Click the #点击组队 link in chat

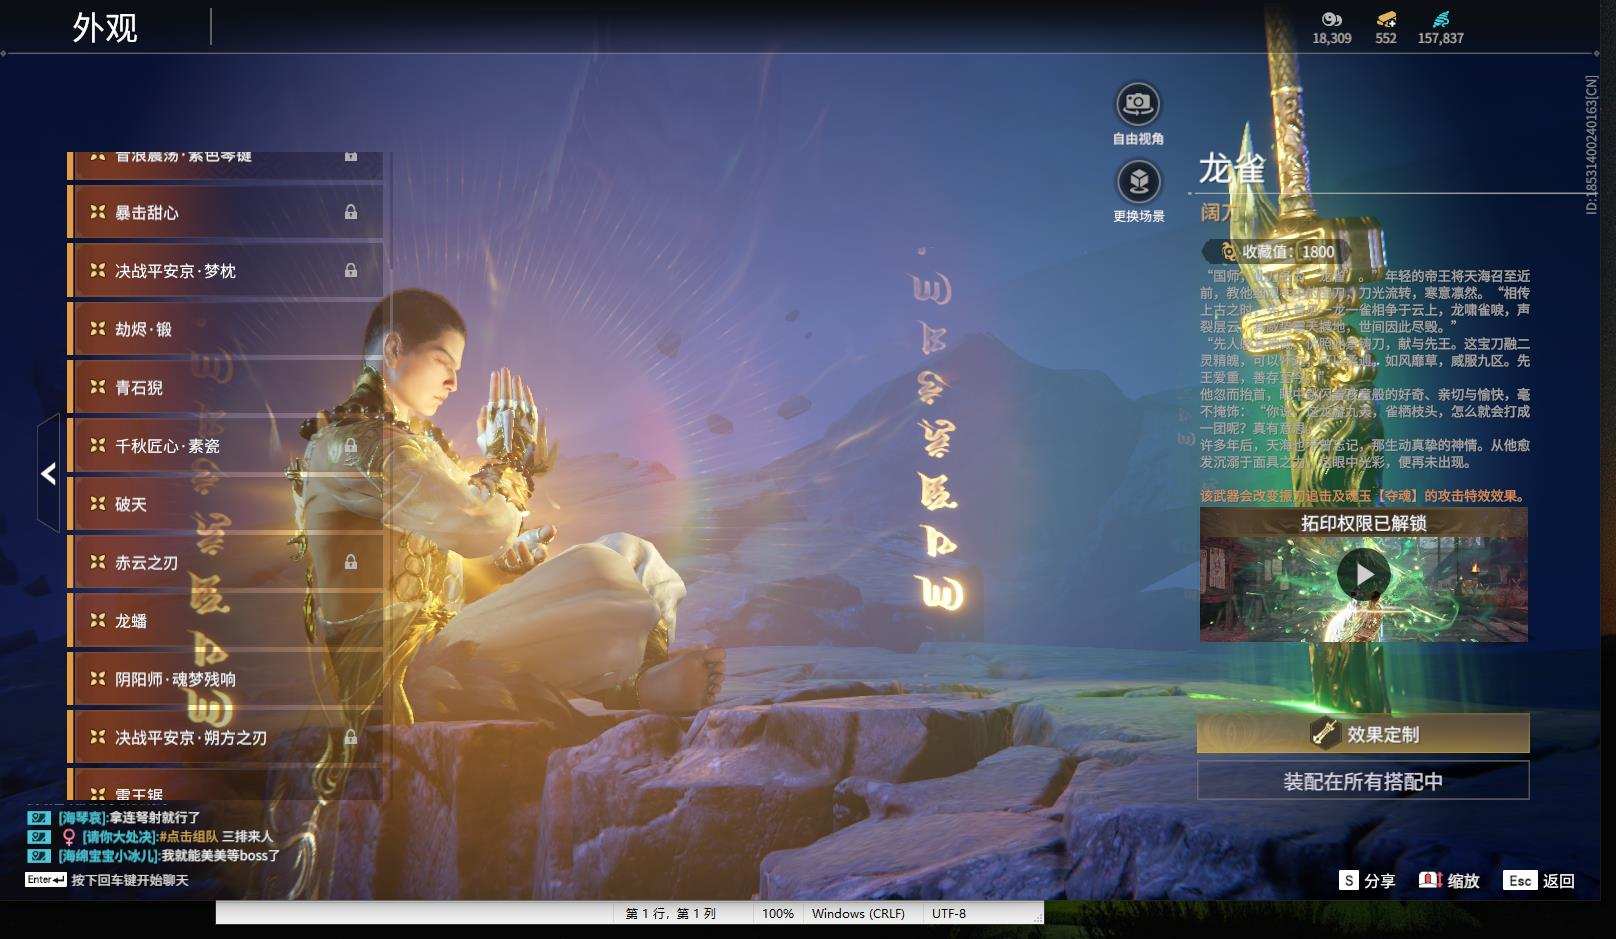click(x=188, y=836)
